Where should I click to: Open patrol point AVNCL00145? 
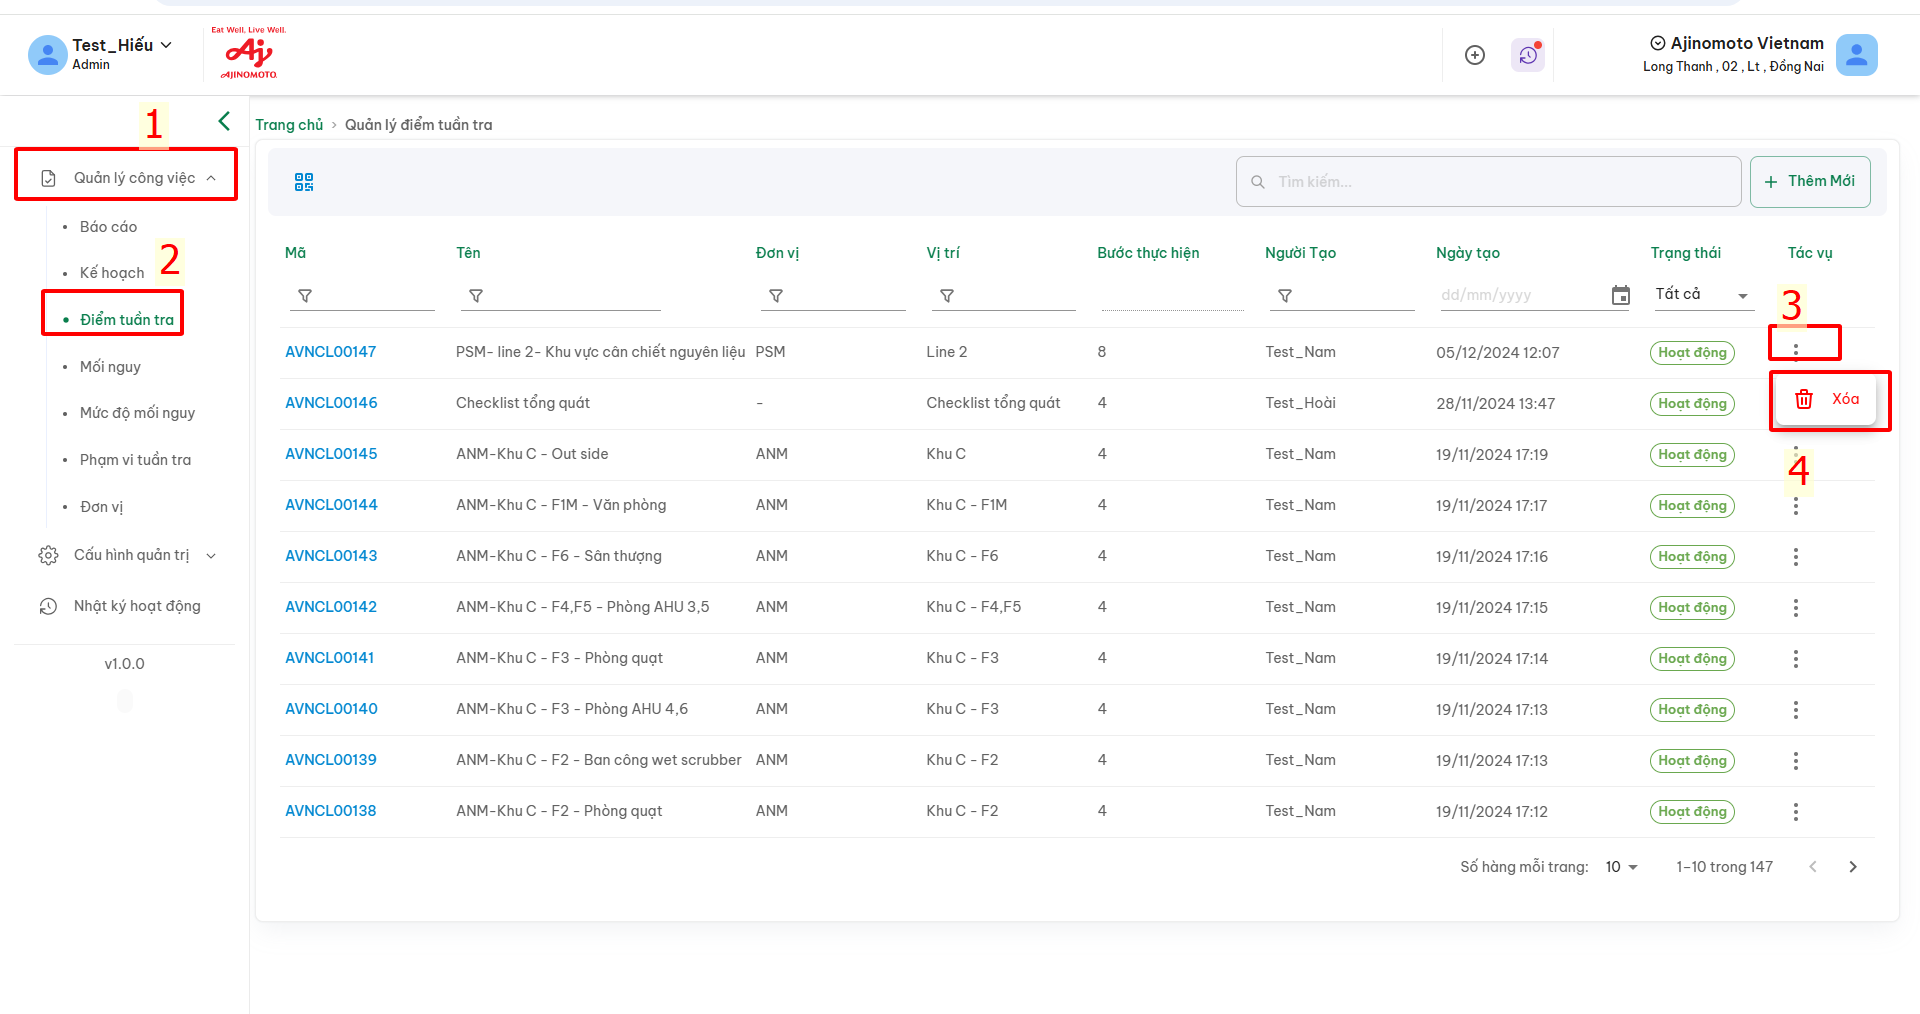(x=331, y=454)
